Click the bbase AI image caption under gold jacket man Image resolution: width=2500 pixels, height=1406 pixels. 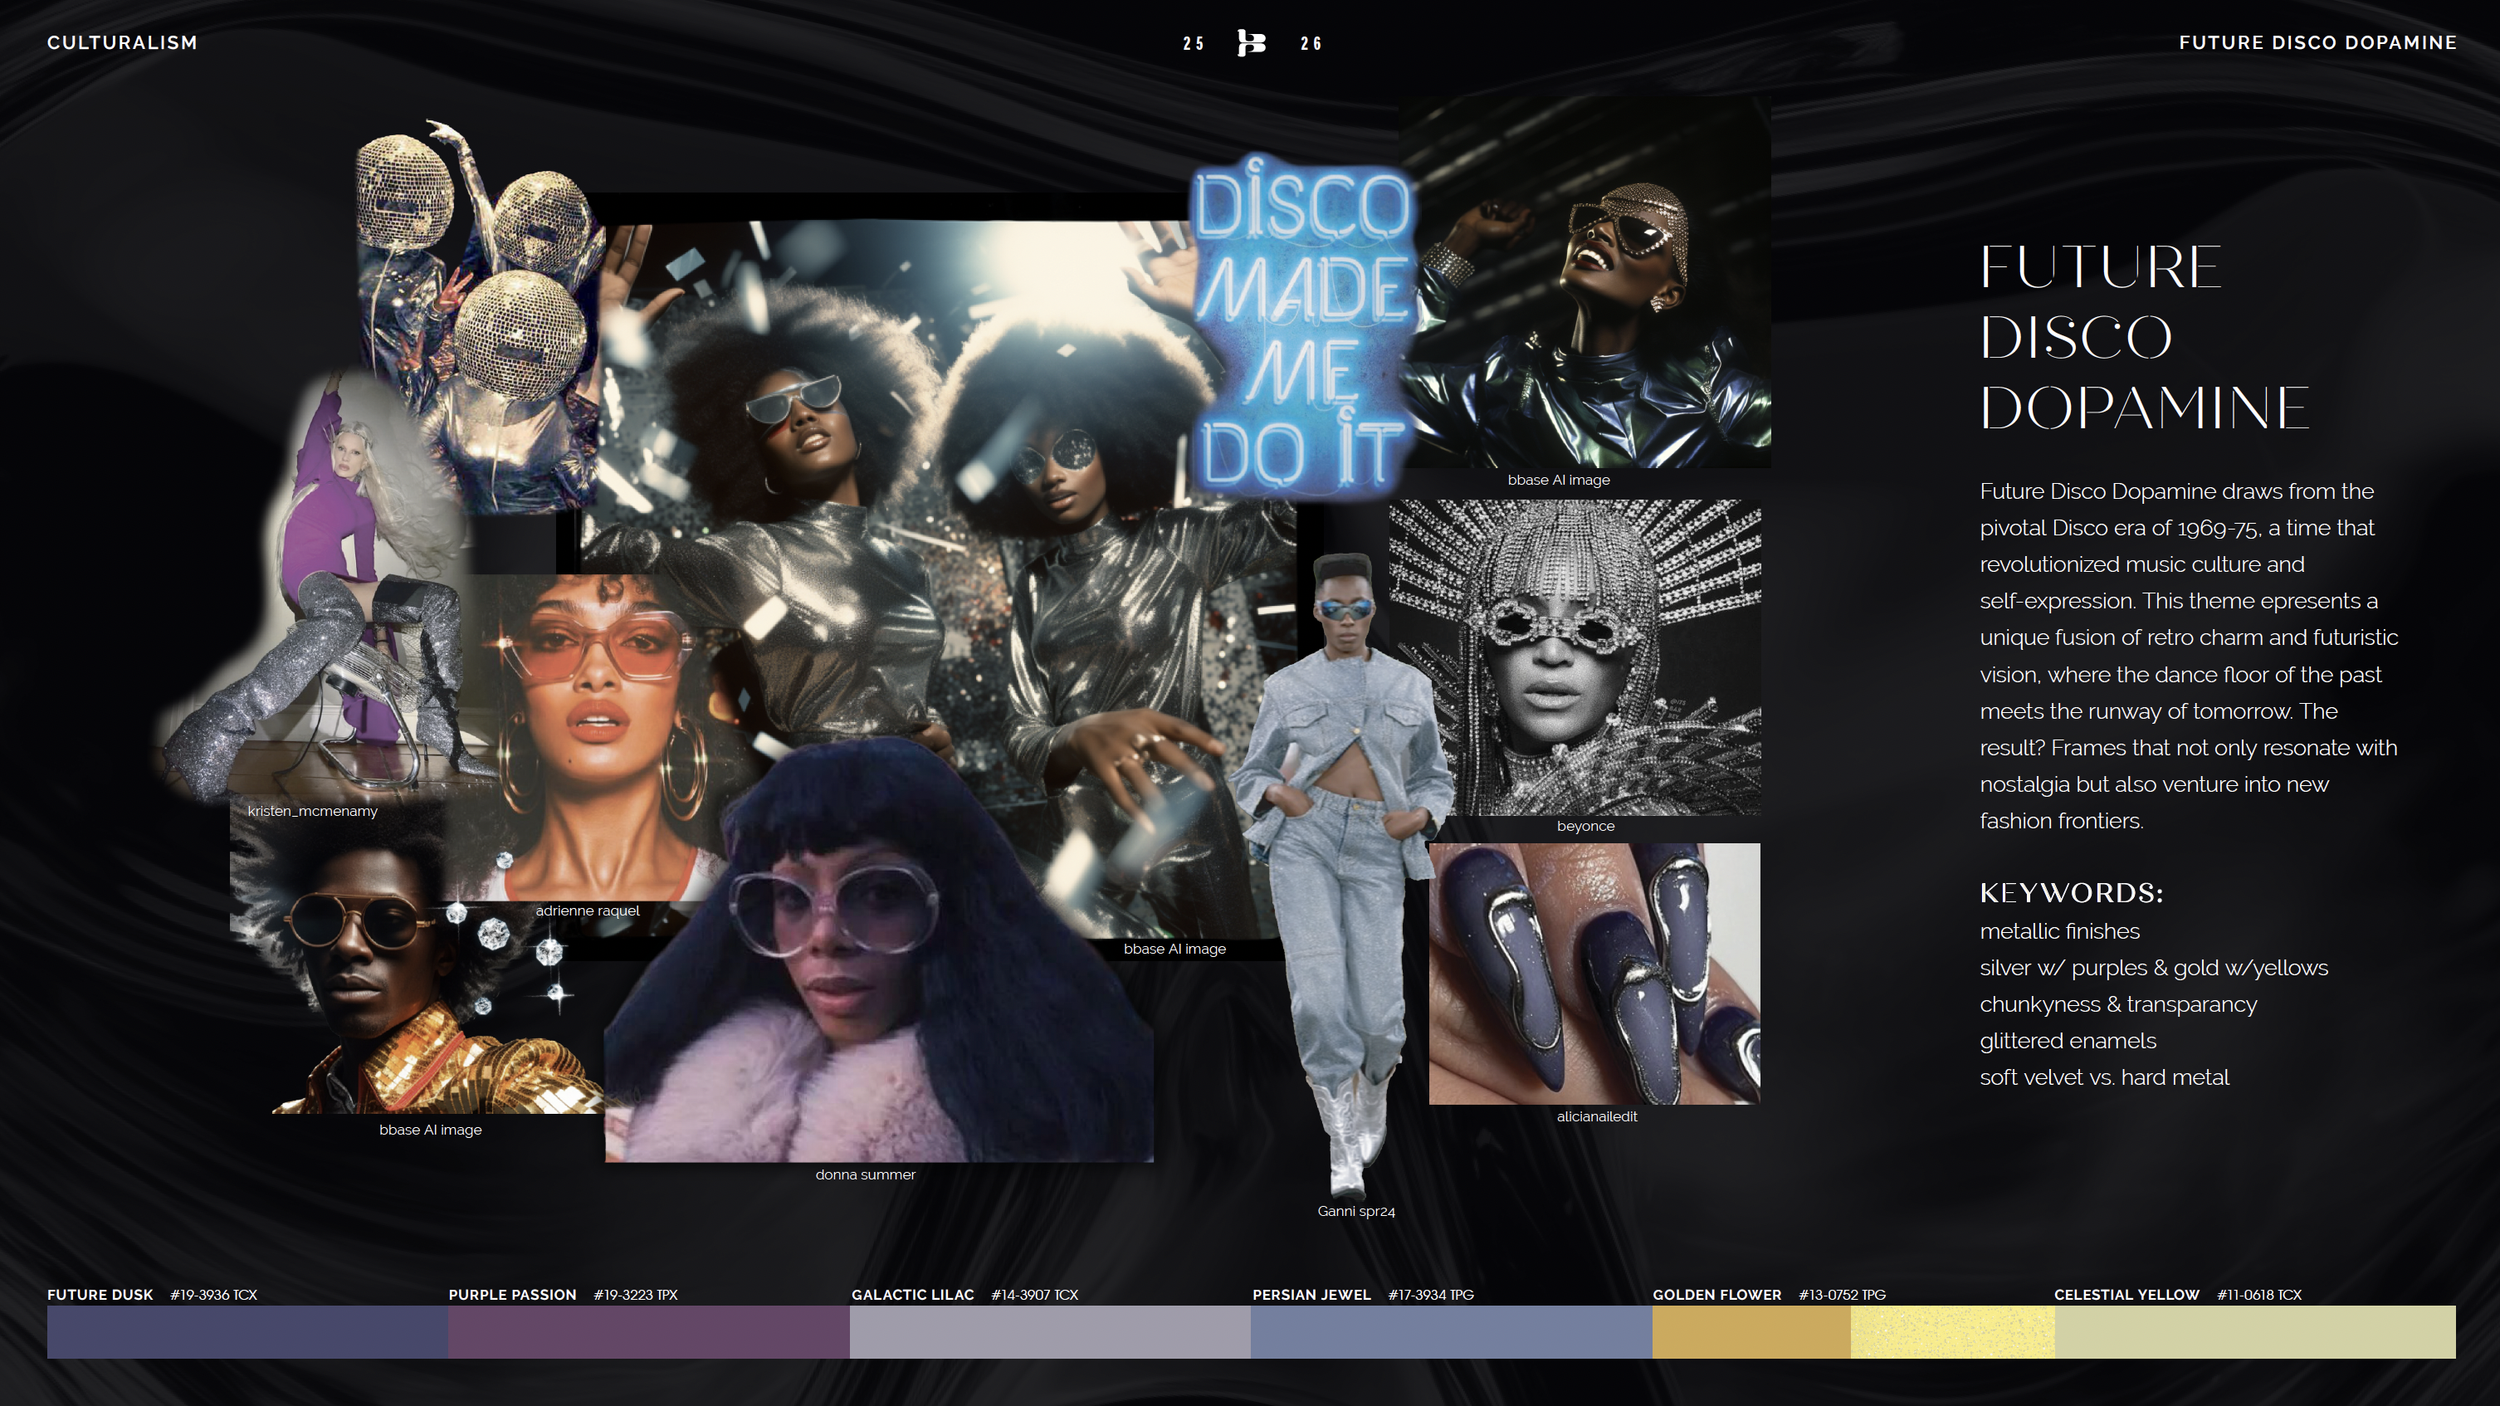431,1130
